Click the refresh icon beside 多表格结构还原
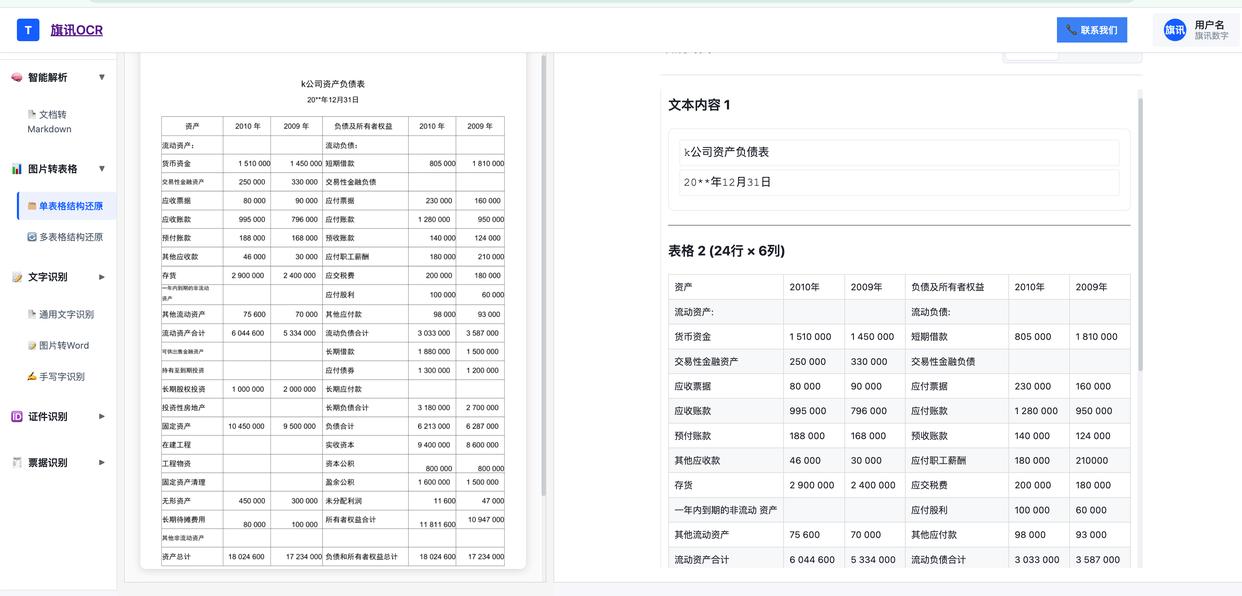Image resolution: width=1242 pixels, height=596 pixels. [x=32, y=237]
